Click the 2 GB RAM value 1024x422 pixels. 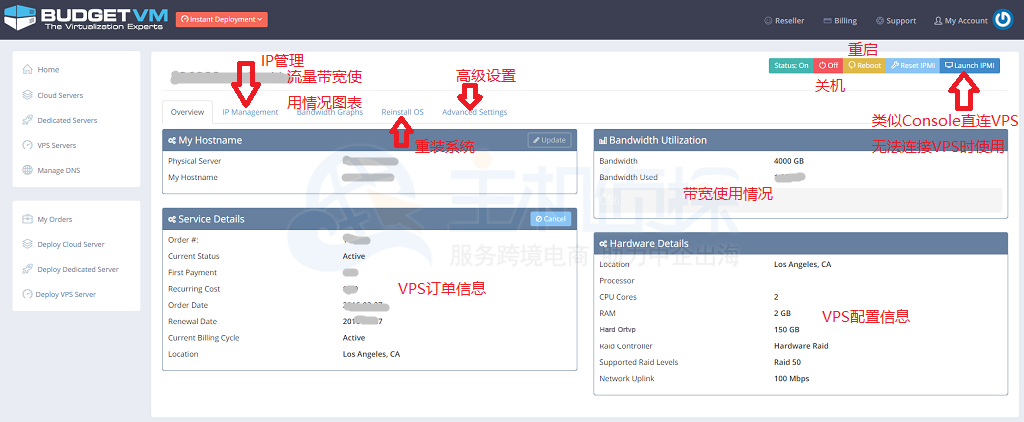coord(782,314)
